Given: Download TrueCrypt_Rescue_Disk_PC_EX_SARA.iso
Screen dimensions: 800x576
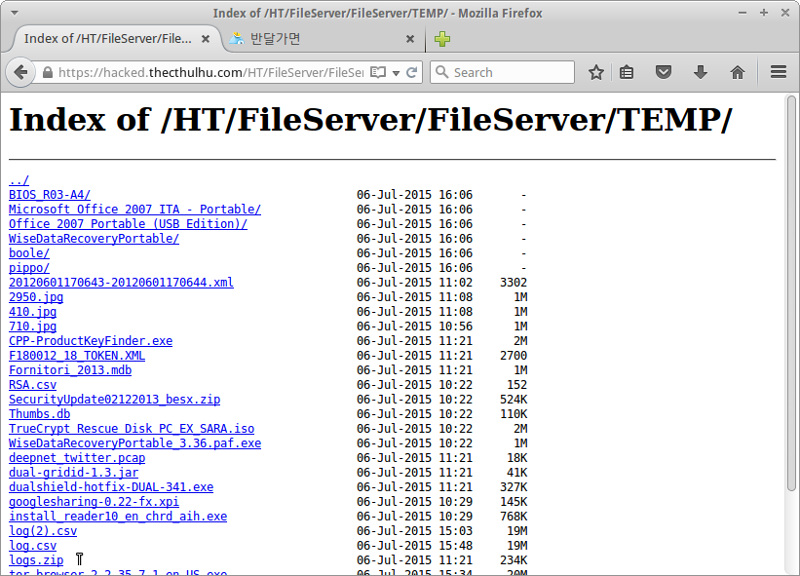Looking at the screenshot, I should [x=132, y=429].
